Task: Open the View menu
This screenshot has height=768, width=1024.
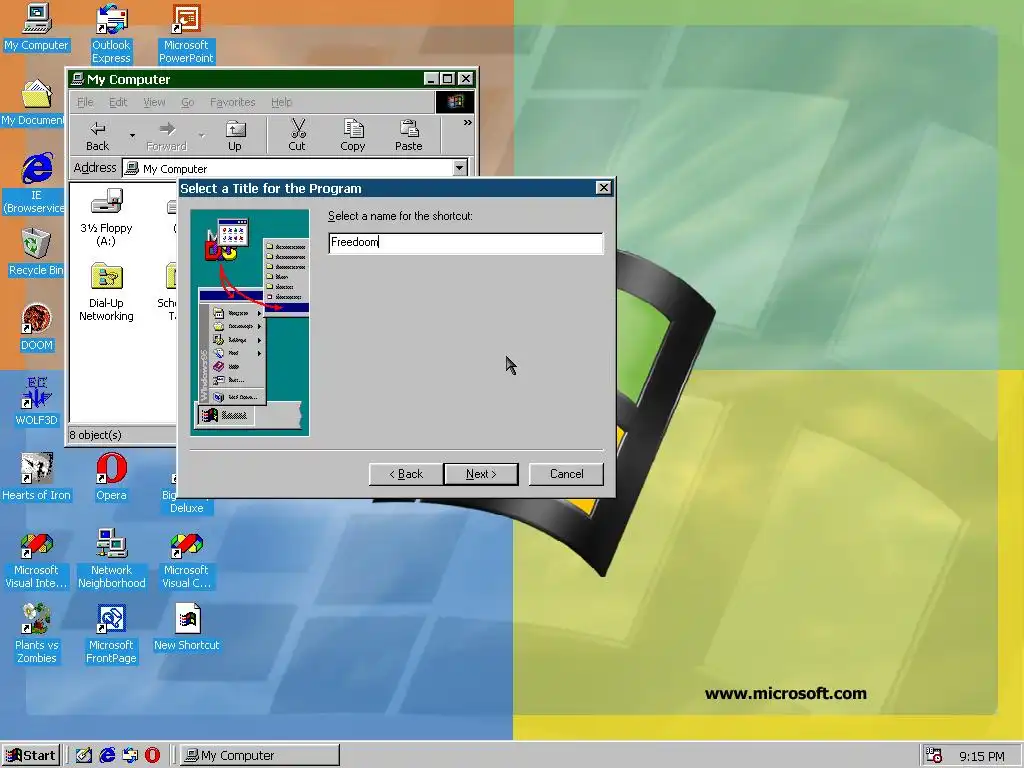Action: (154, 102)
